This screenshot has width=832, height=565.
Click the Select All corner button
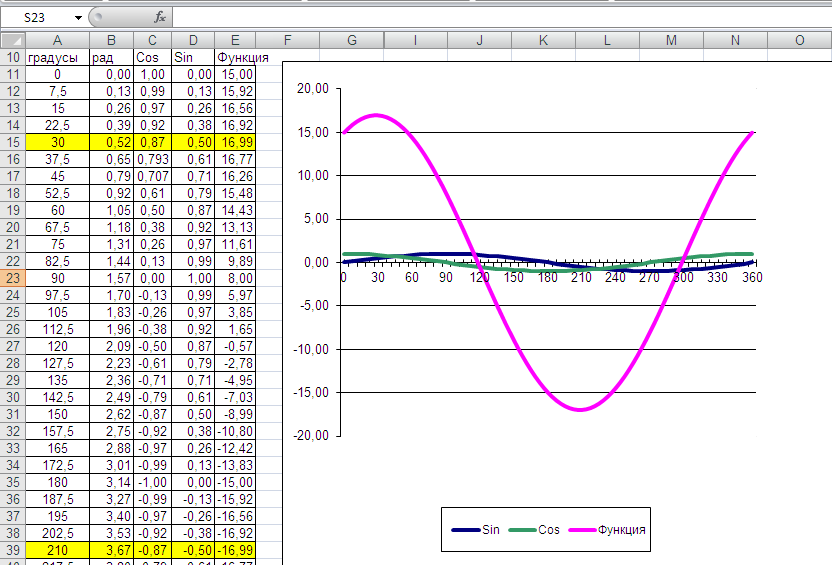(x=13, y=40)
